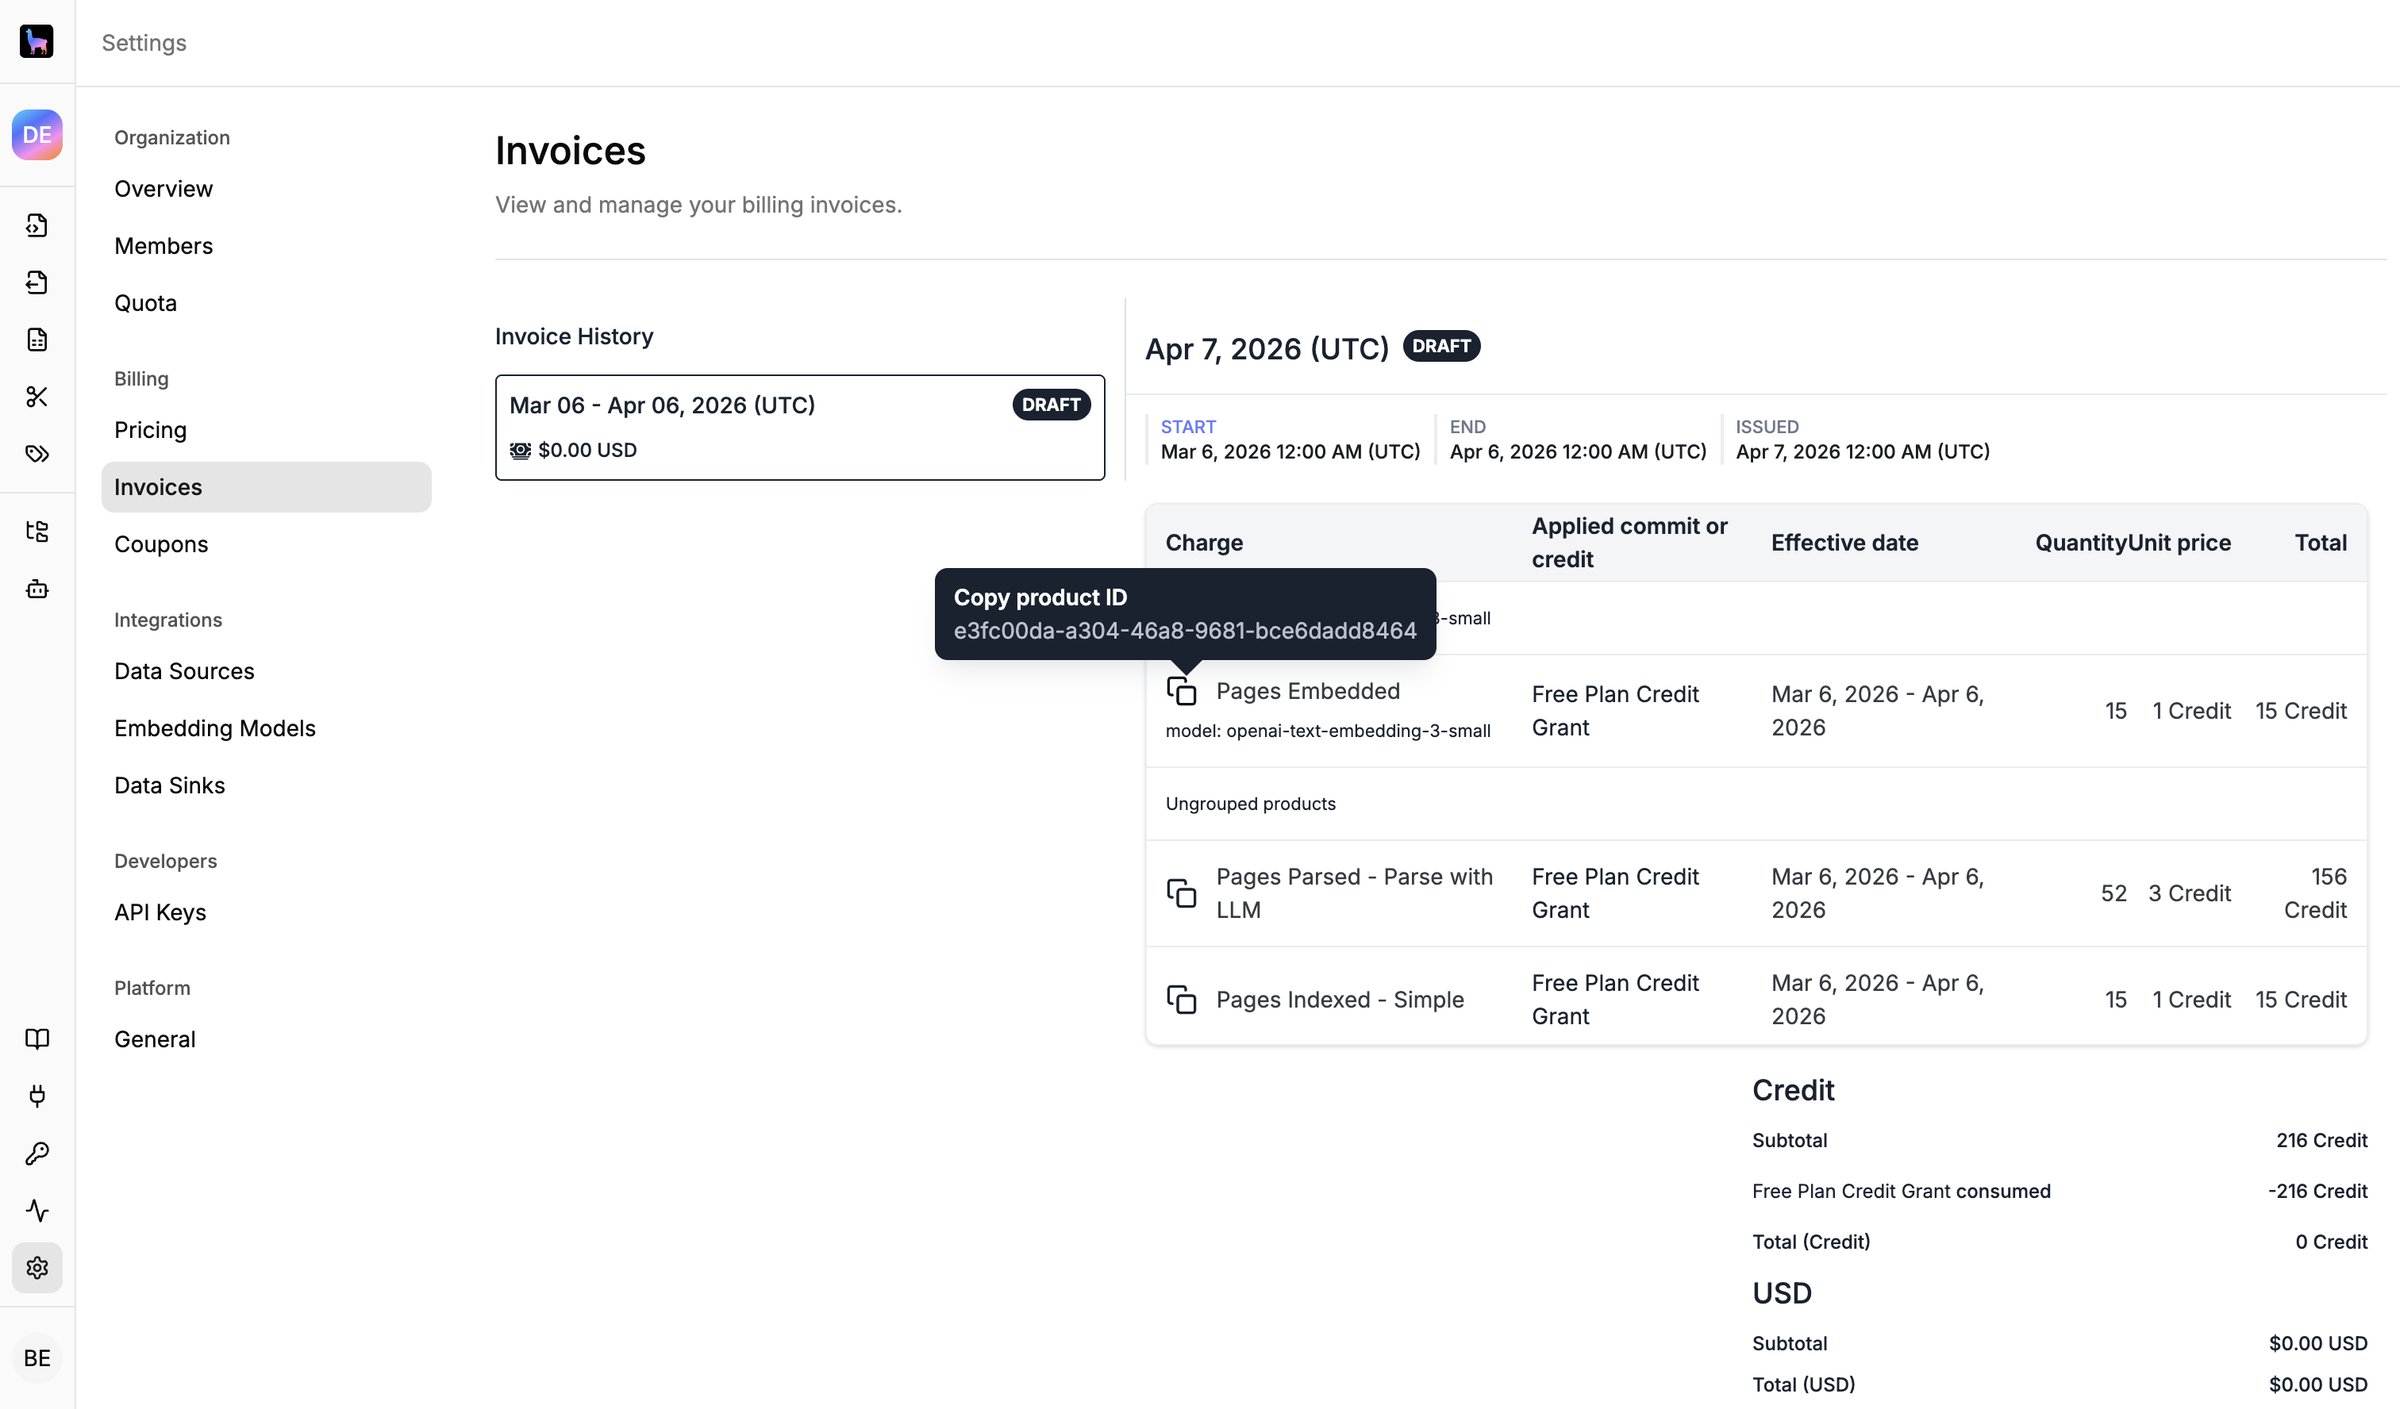Click the Invoice History heading
This screenshot has height=1409, width=2400.
pyautogui.click(x=574, y=337)
